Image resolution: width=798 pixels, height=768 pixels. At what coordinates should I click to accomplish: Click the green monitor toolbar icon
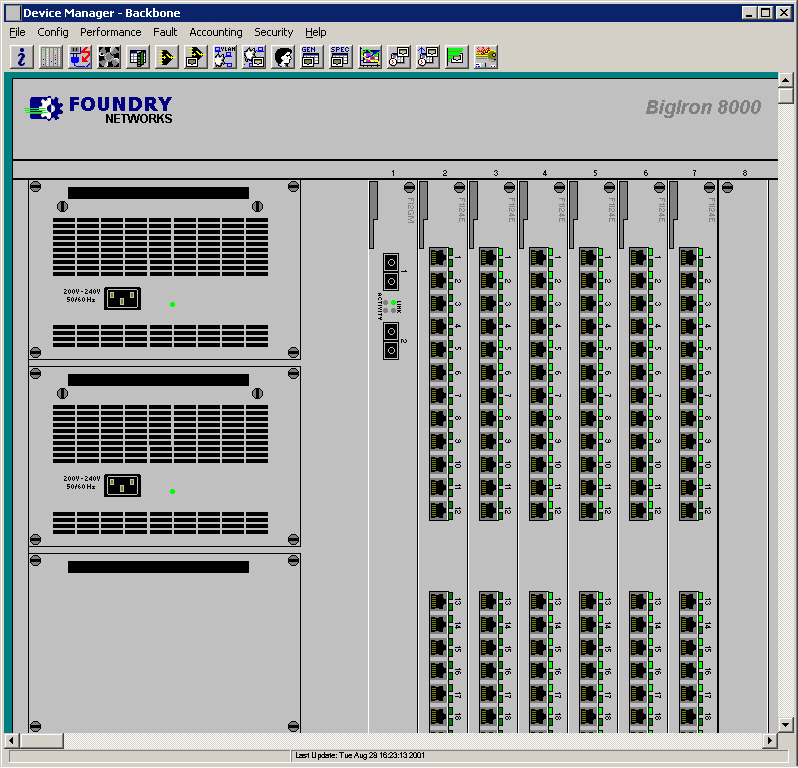pyautogui.click(x=456, y=57)
